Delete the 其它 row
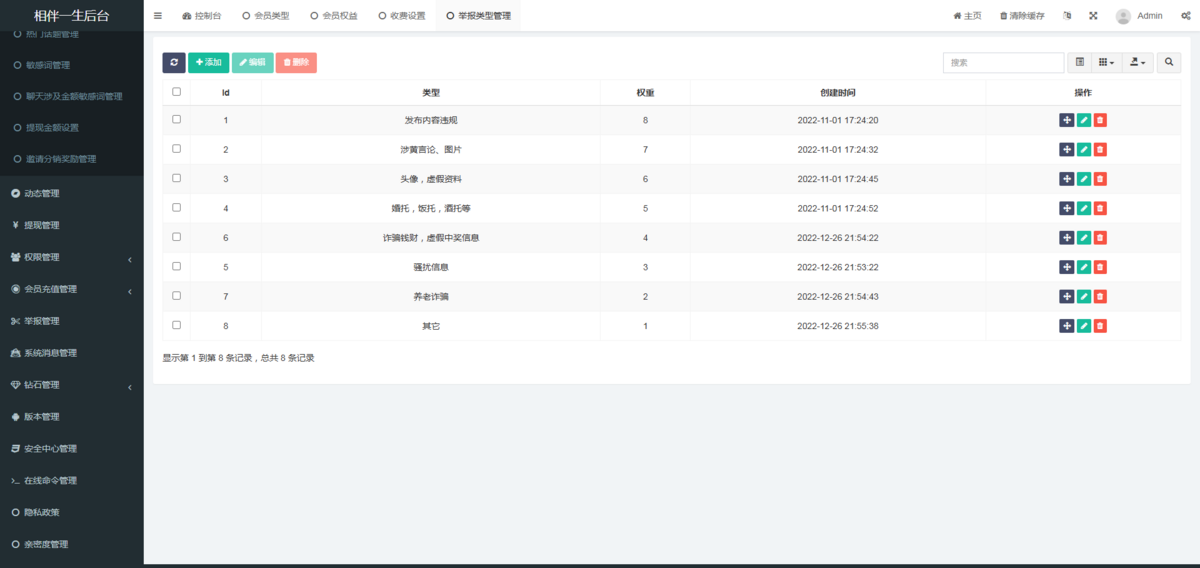 (x=1100, y=326)
